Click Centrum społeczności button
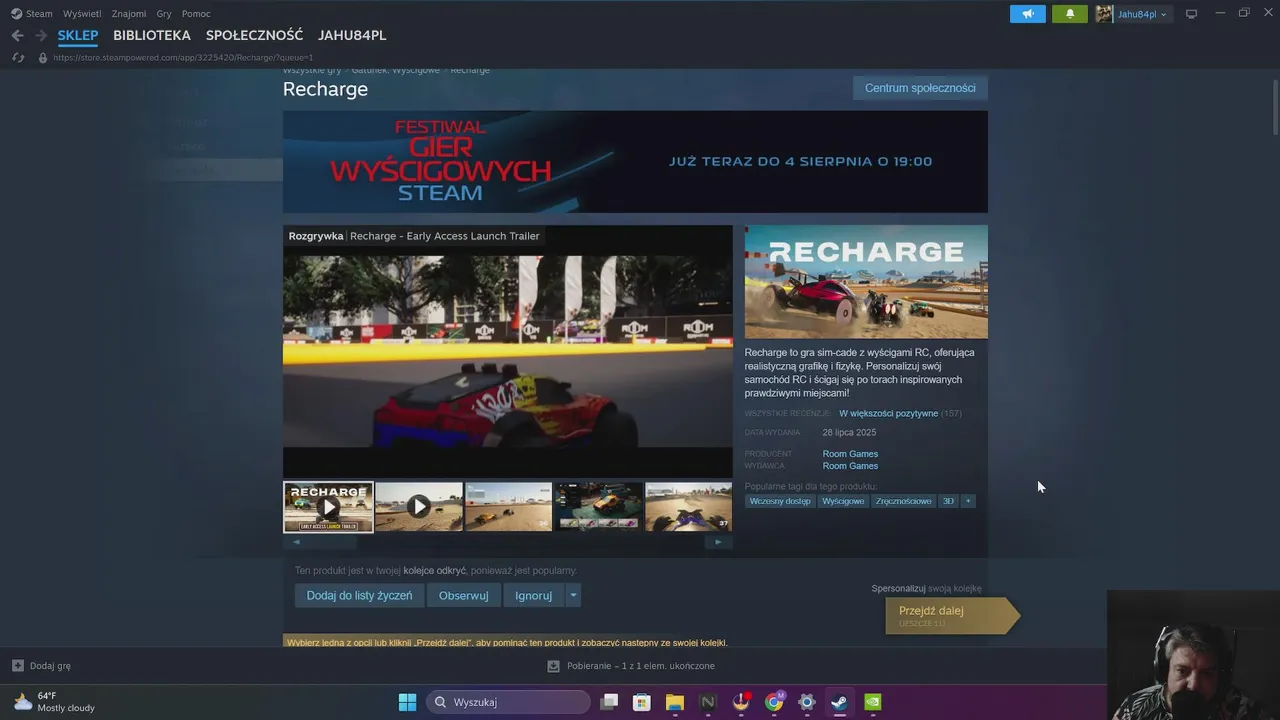This screenshot has width=1280, height=720. (x=920, y=88)
